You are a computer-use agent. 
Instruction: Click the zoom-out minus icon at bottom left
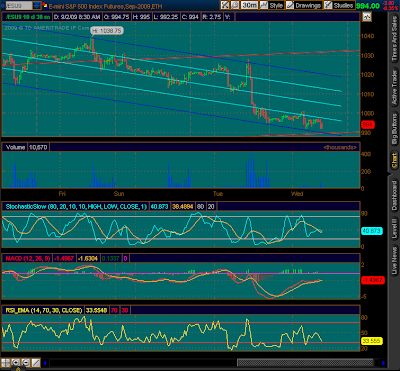click(26, 363)
